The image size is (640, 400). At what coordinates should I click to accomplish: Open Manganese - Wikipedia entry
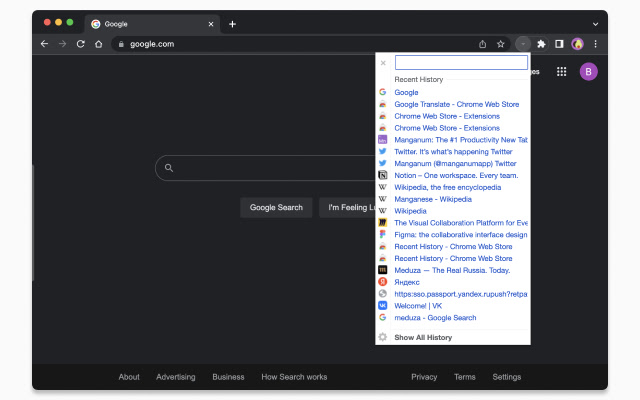coord(433,199)
